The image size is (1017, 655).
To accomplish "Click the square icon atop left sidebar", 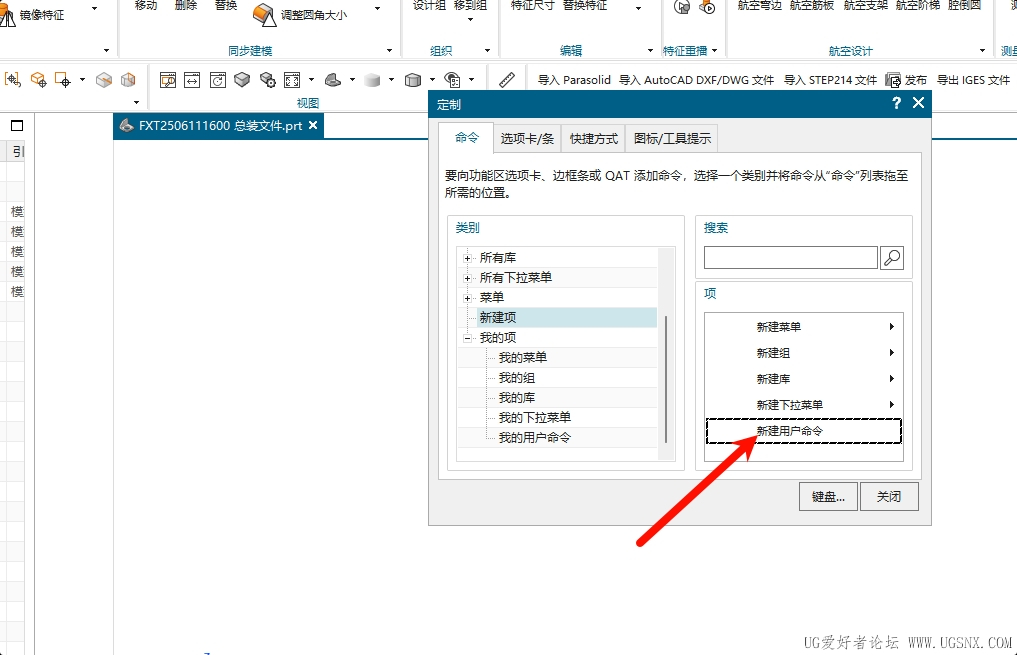I will (17, 126).
